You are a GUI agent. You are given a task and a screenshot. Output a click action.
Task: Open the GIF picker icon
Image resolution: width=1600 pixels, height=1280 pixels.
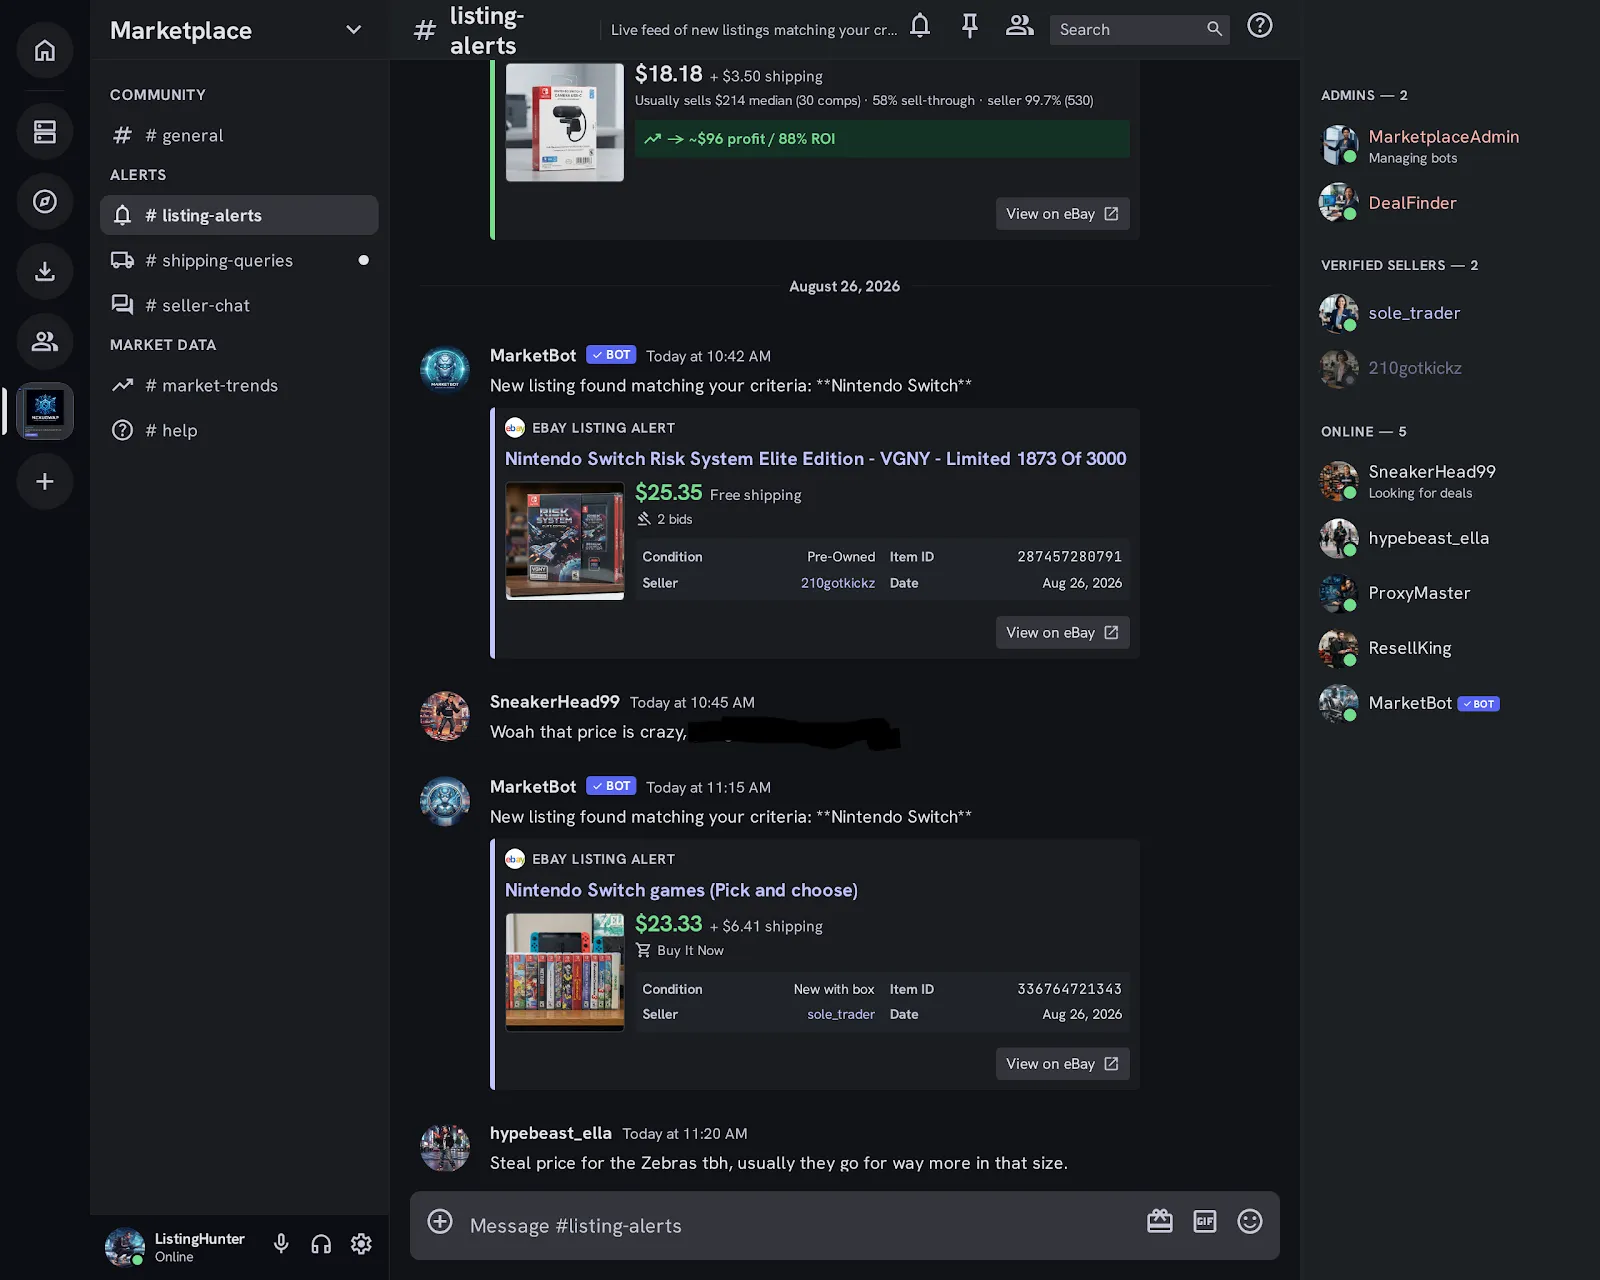pos(1205,1222)
